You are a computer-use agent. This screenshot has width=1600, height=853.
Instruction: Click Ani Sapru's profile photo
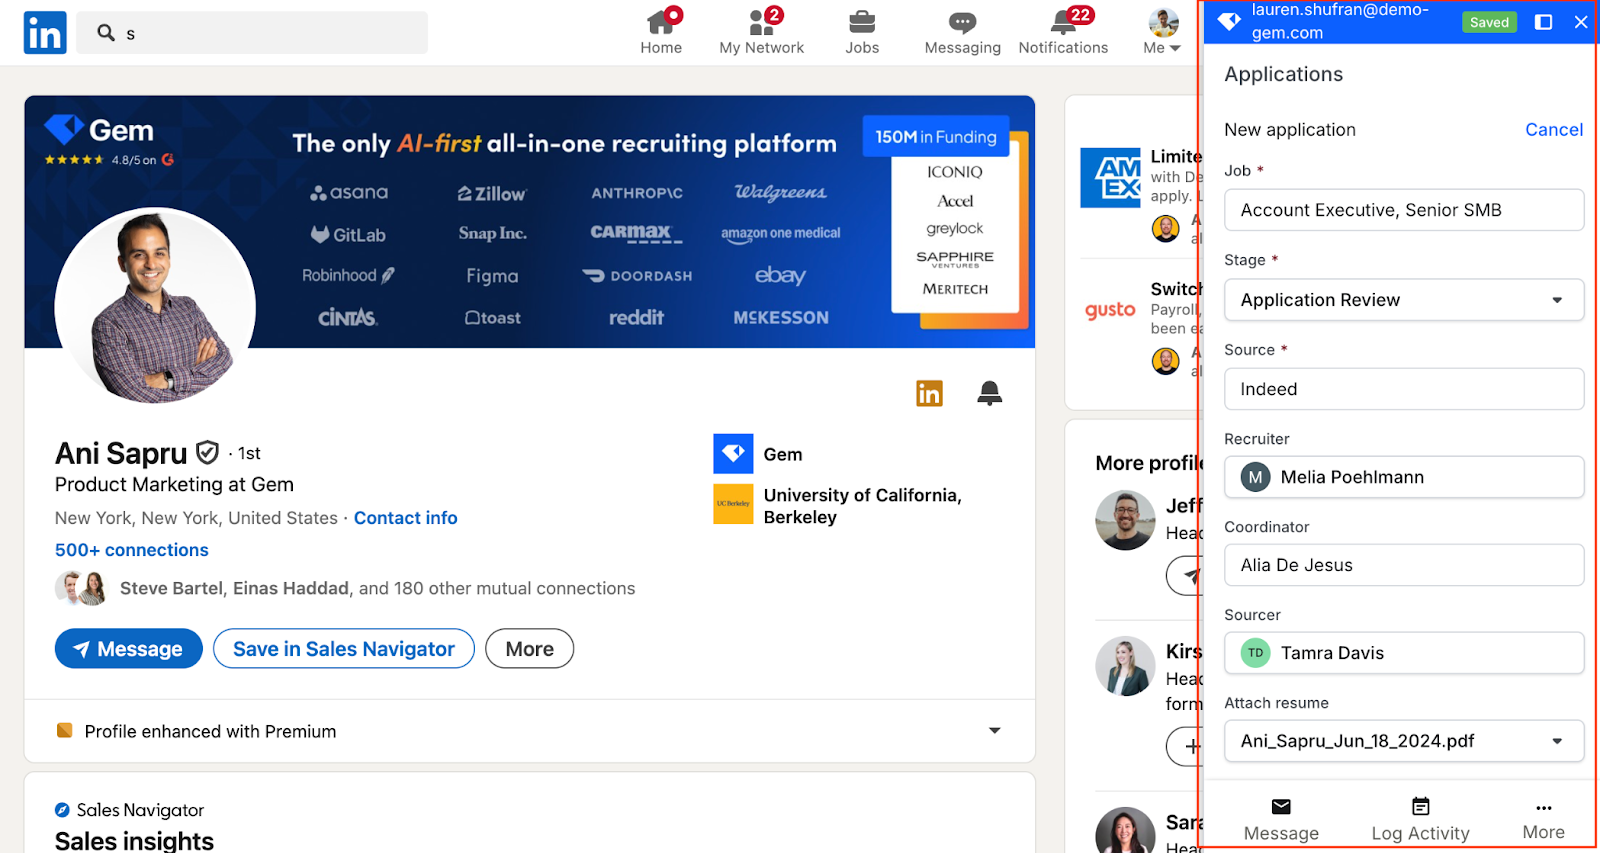(x=155, y=307)
